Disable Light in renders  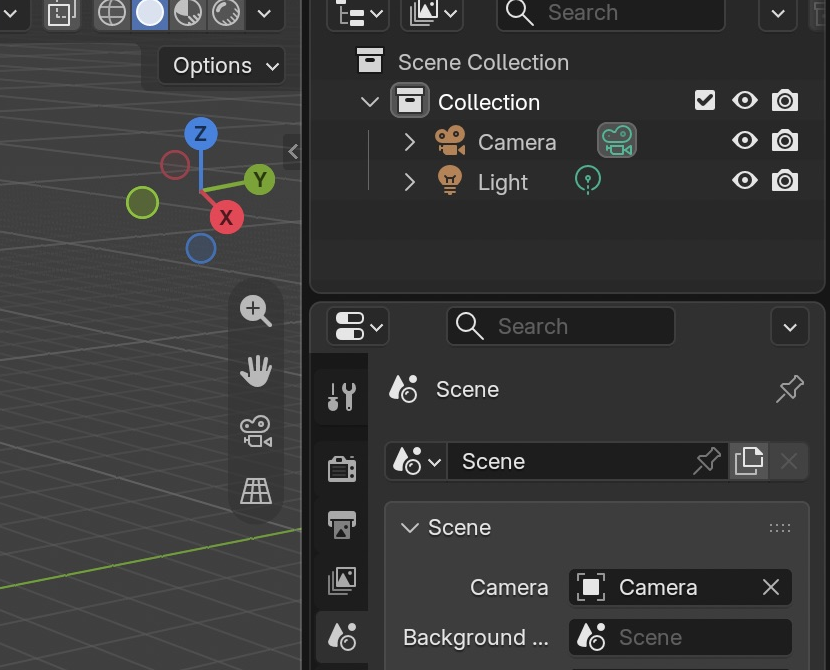click(x=784, y=181)
